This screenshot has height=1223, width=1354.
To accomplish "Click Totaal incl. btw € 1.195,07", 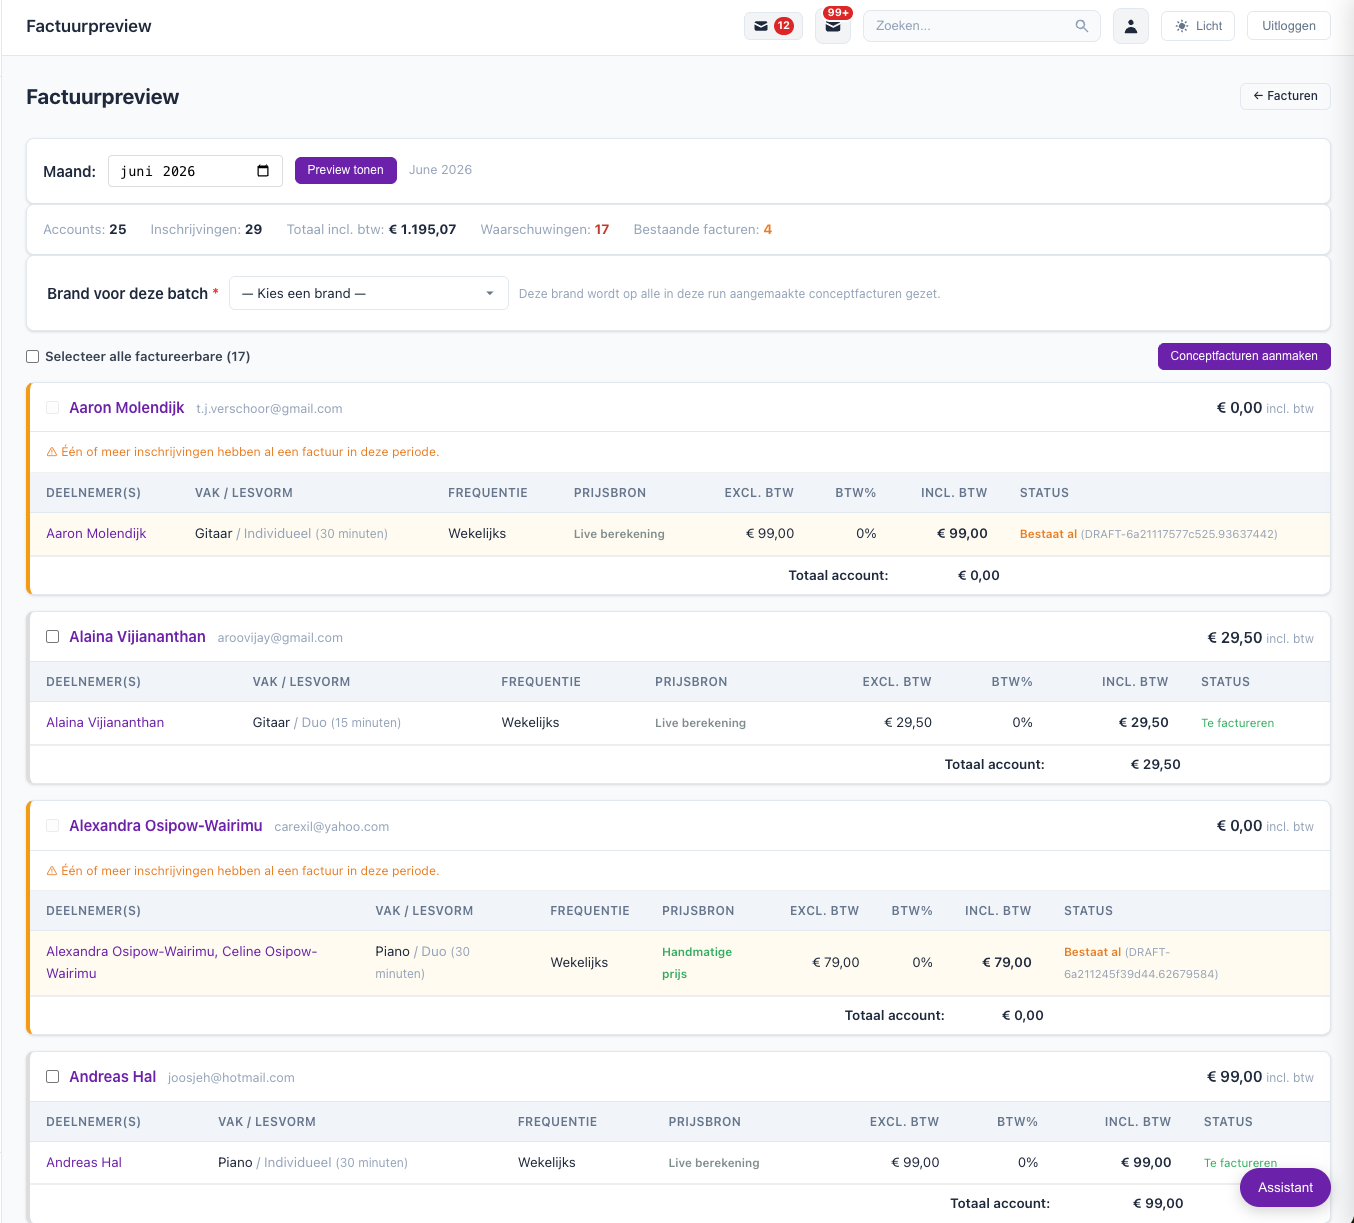I will 371,229.
